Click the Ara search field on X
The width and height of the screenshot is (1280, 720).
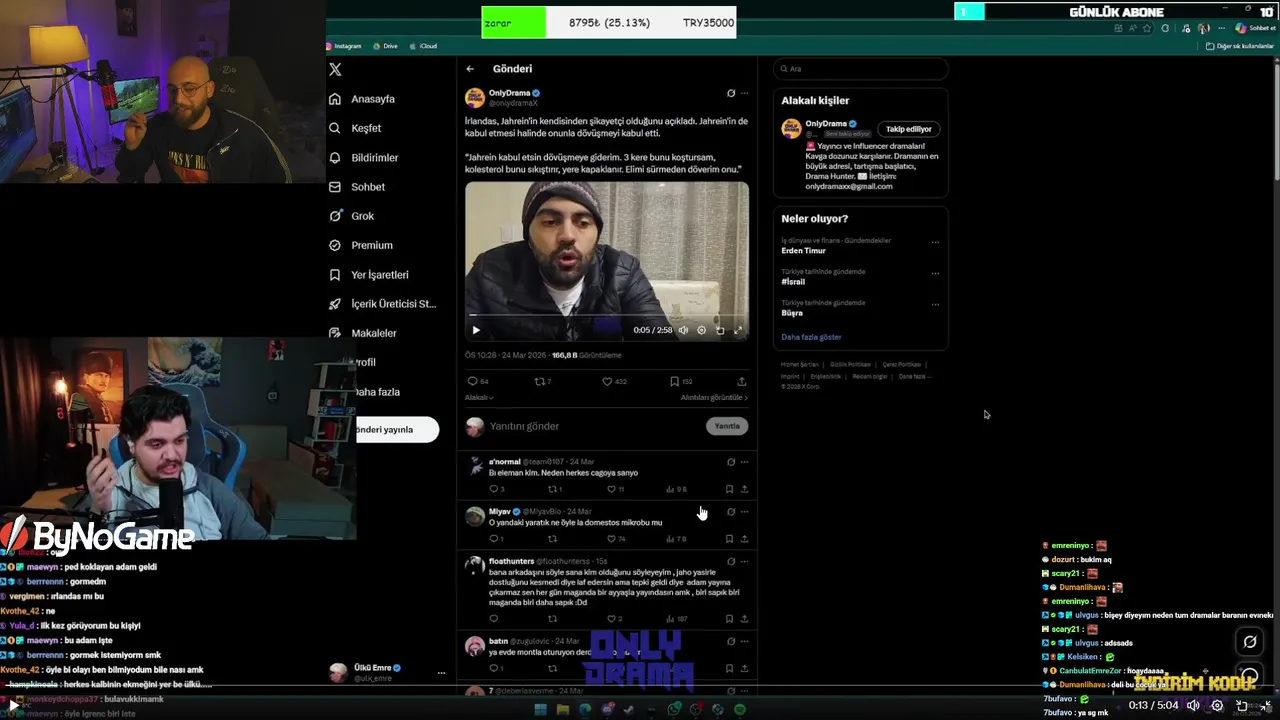click(861, 69)
